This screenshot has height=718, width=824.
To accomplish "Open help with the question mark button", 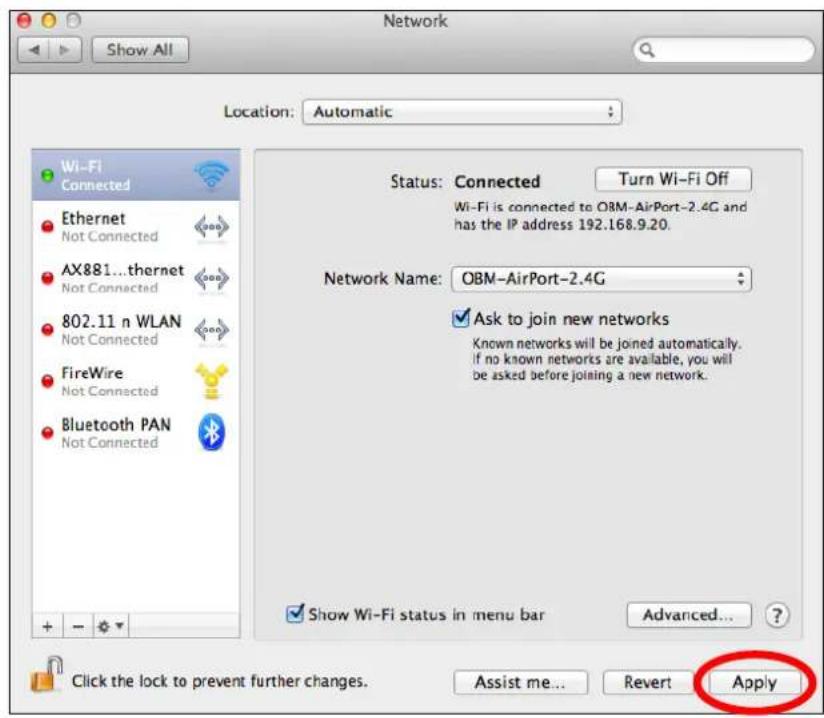I will tap(777, 614).
